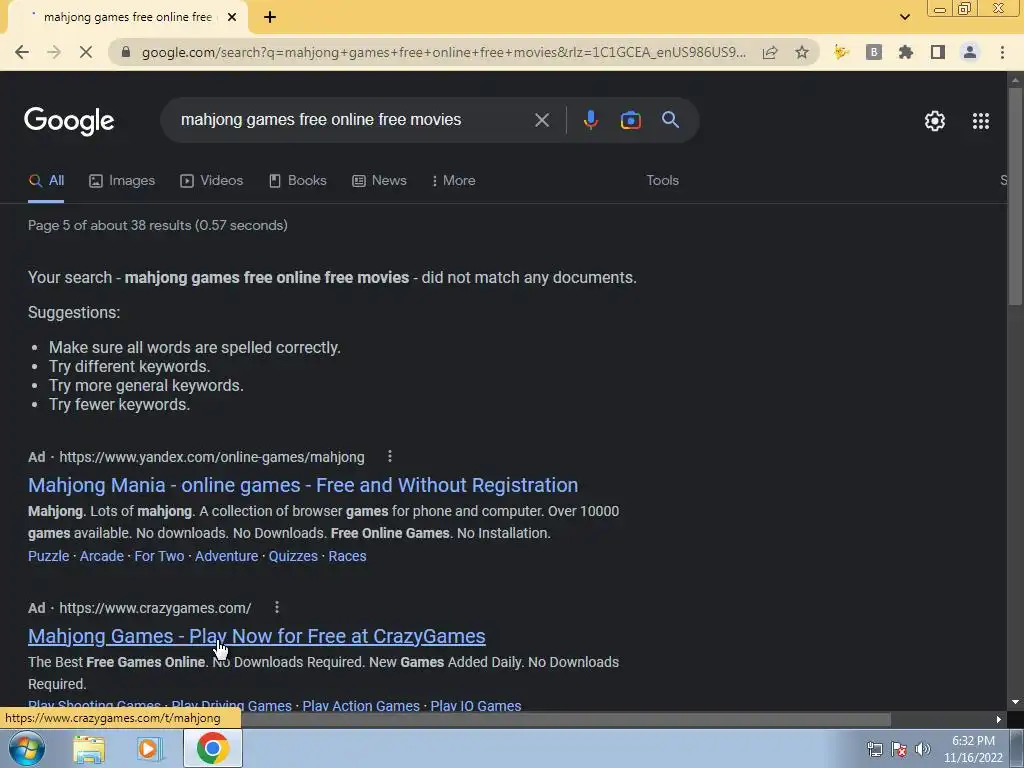Open search Tools options
This screenshot has height=768, width=1024.
coord(662,181)
